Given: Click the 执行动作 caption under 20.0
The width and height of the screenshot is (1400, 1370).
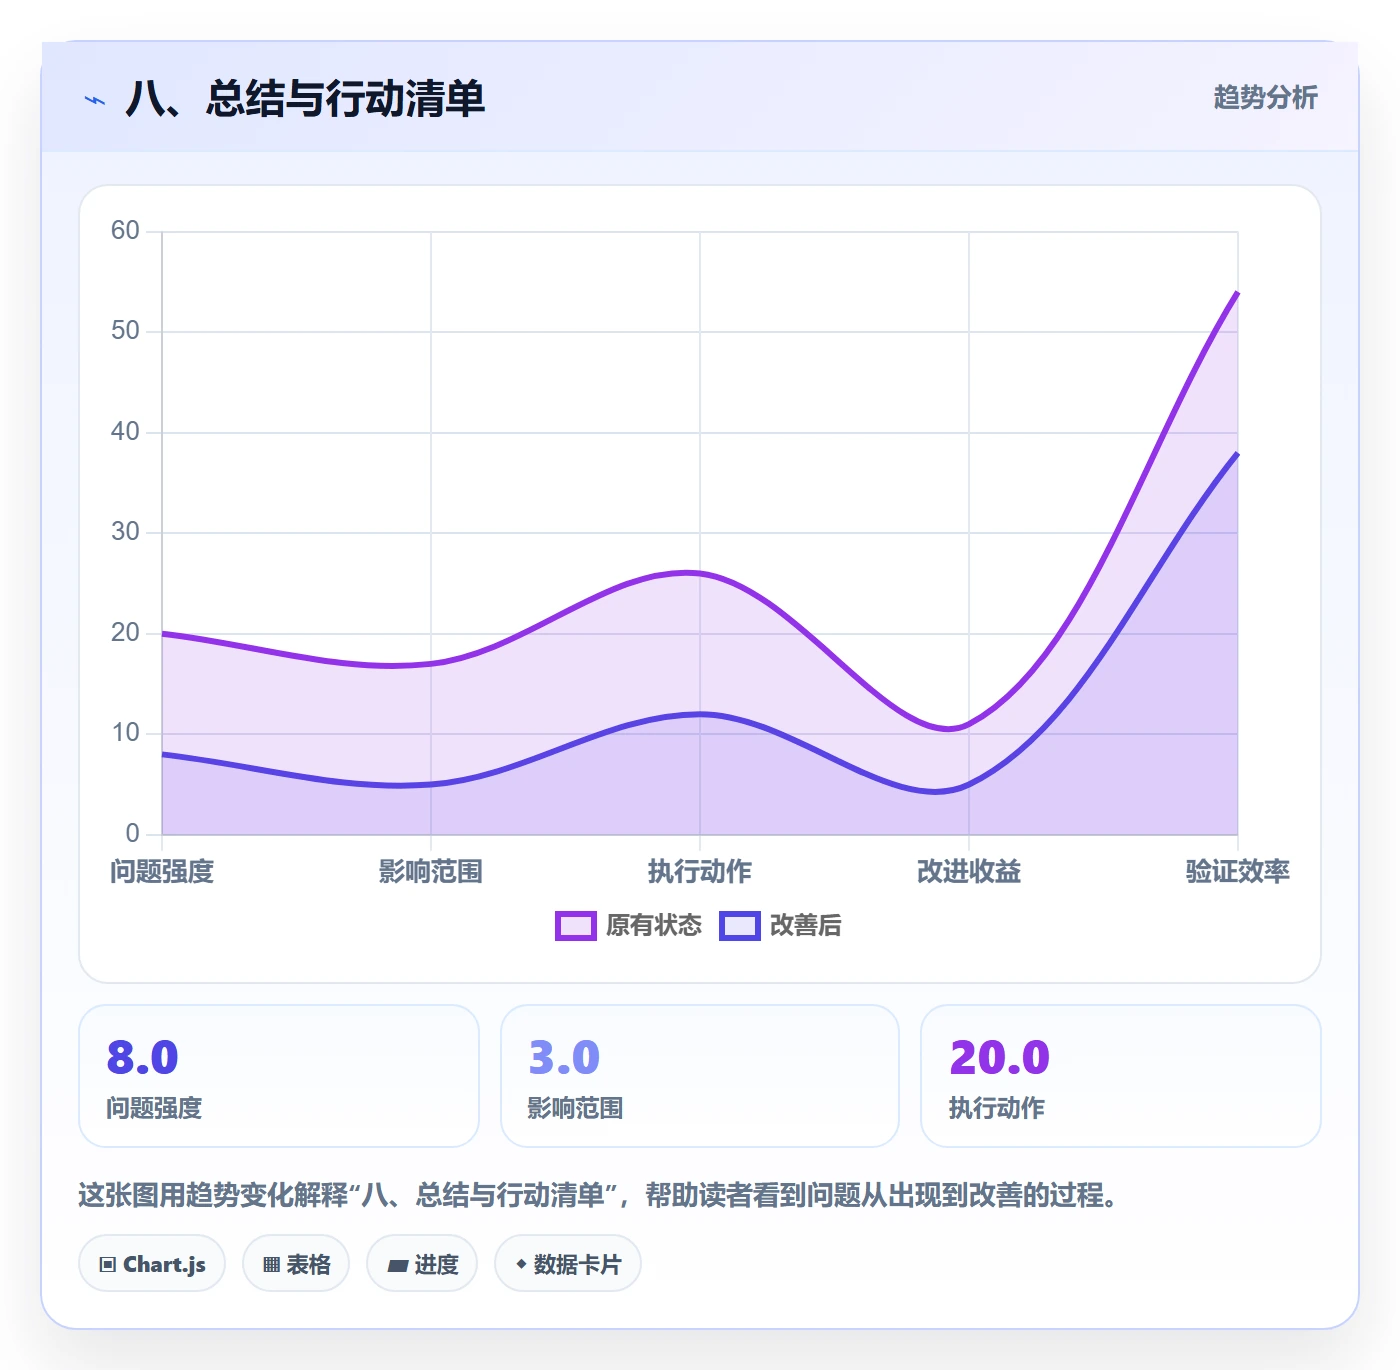Looking at the screenshot, I should pyautogui.click(x=997, y=1108).
